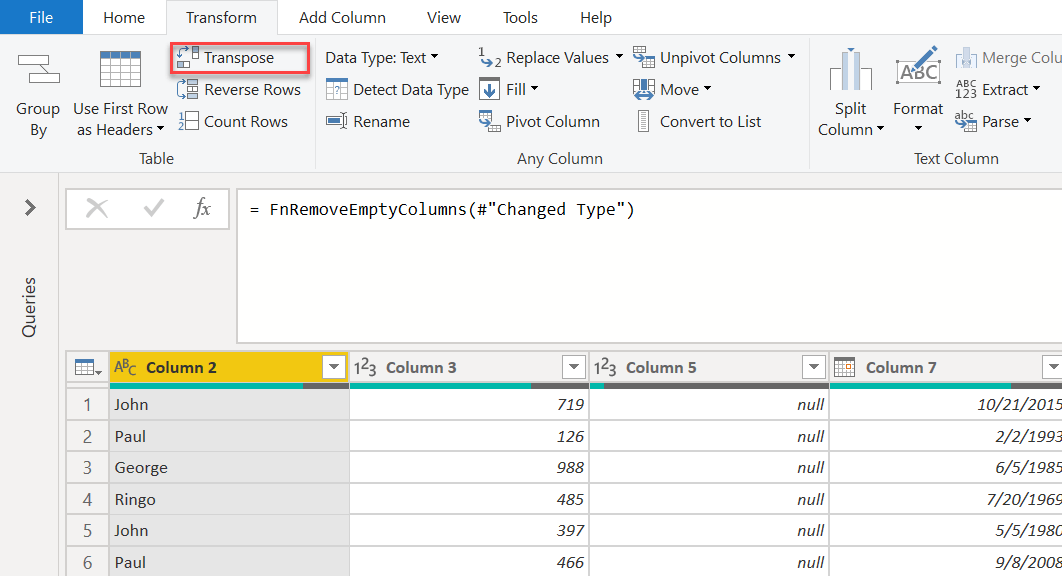Click the formula bar cancel X icon
The height and width of the screenshot is (576, 1062).
point(97,208)
